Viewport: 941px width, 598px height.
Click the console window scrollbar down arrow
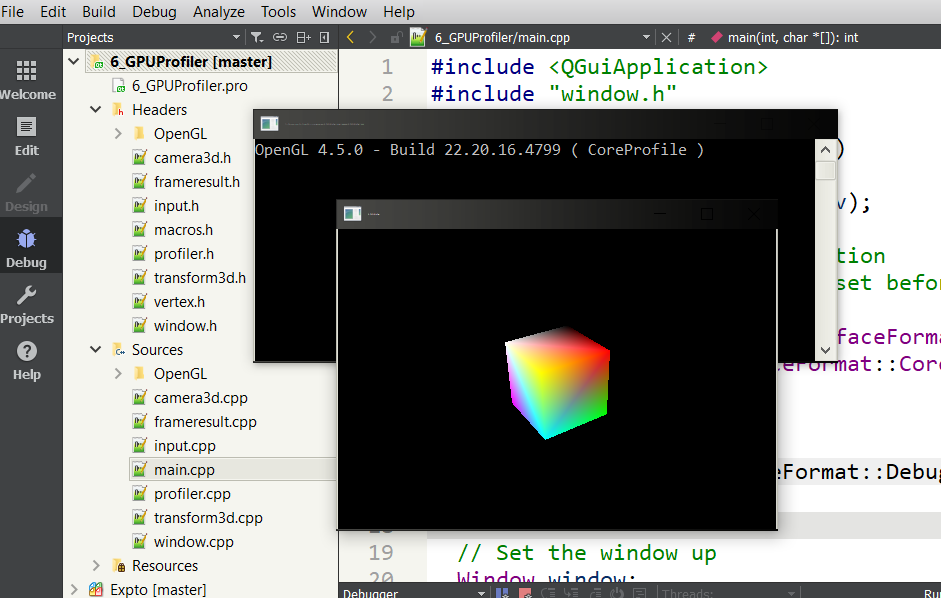pos(826,350)
